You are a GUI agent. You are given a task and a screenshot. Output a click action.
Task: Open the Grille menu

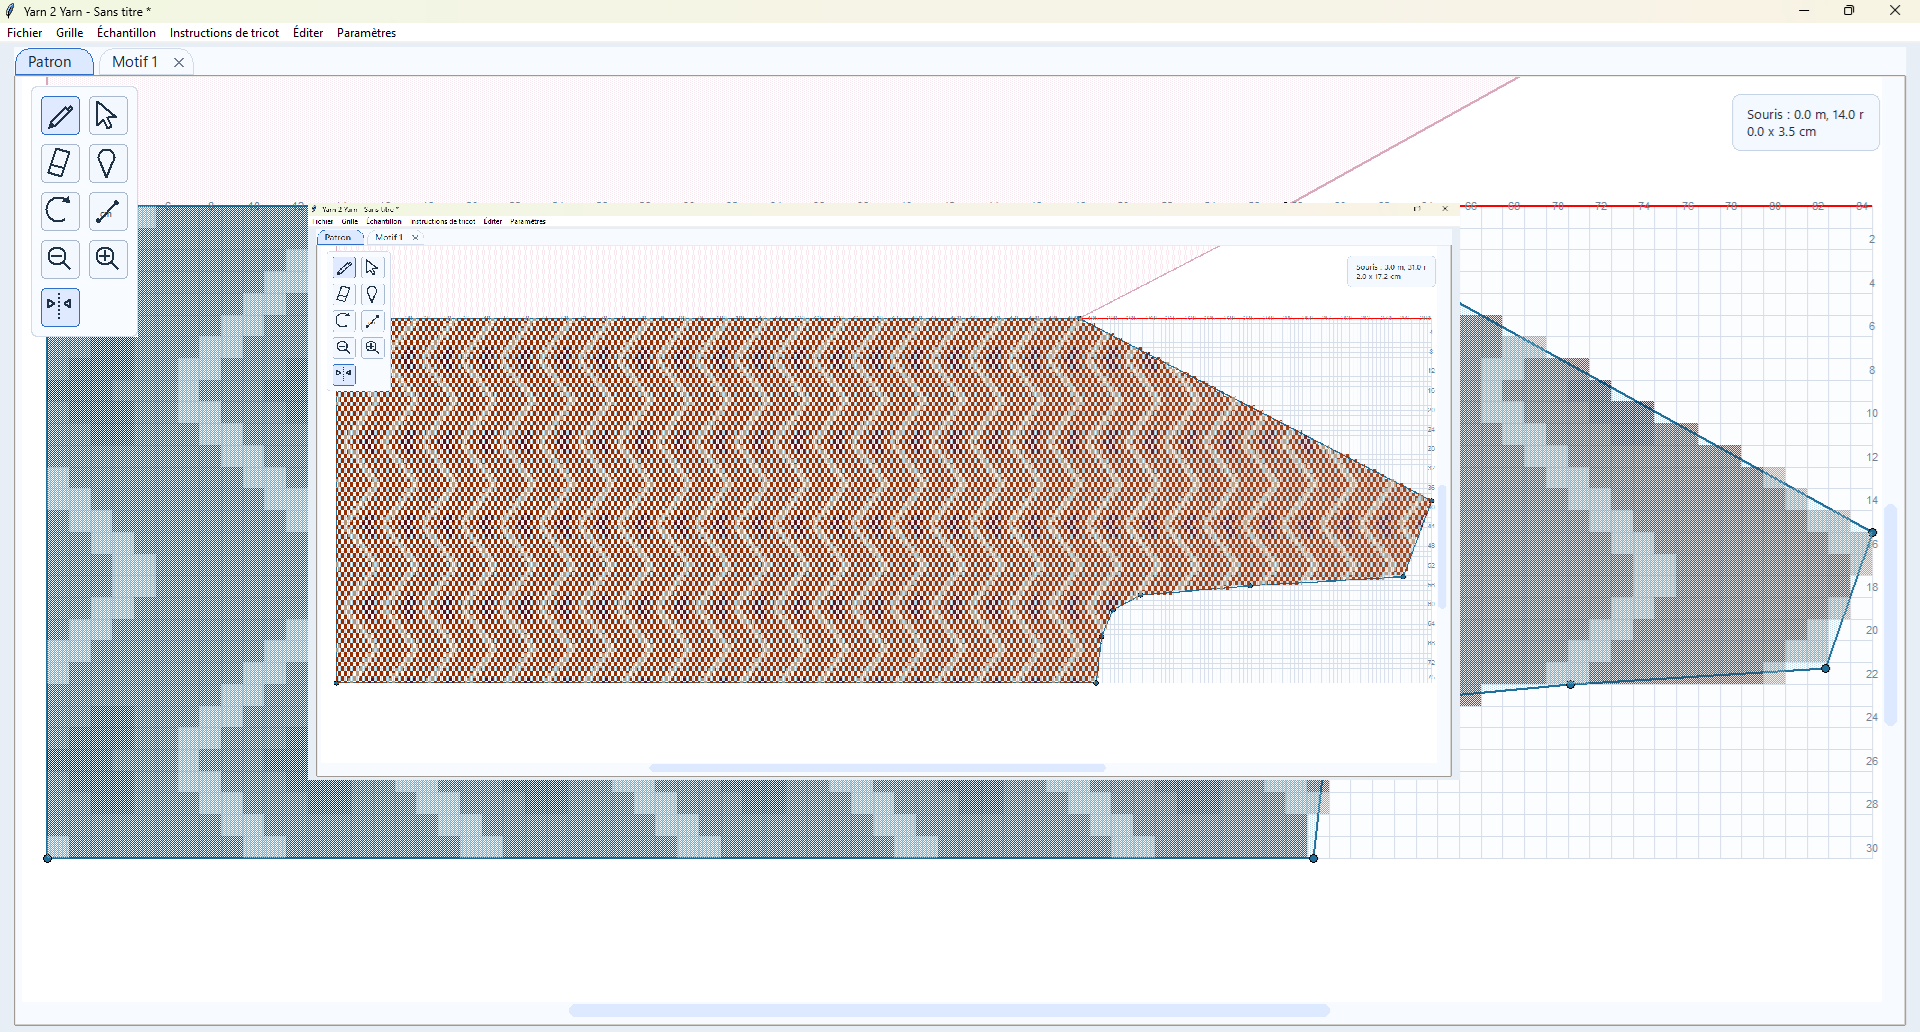(70, 33)
